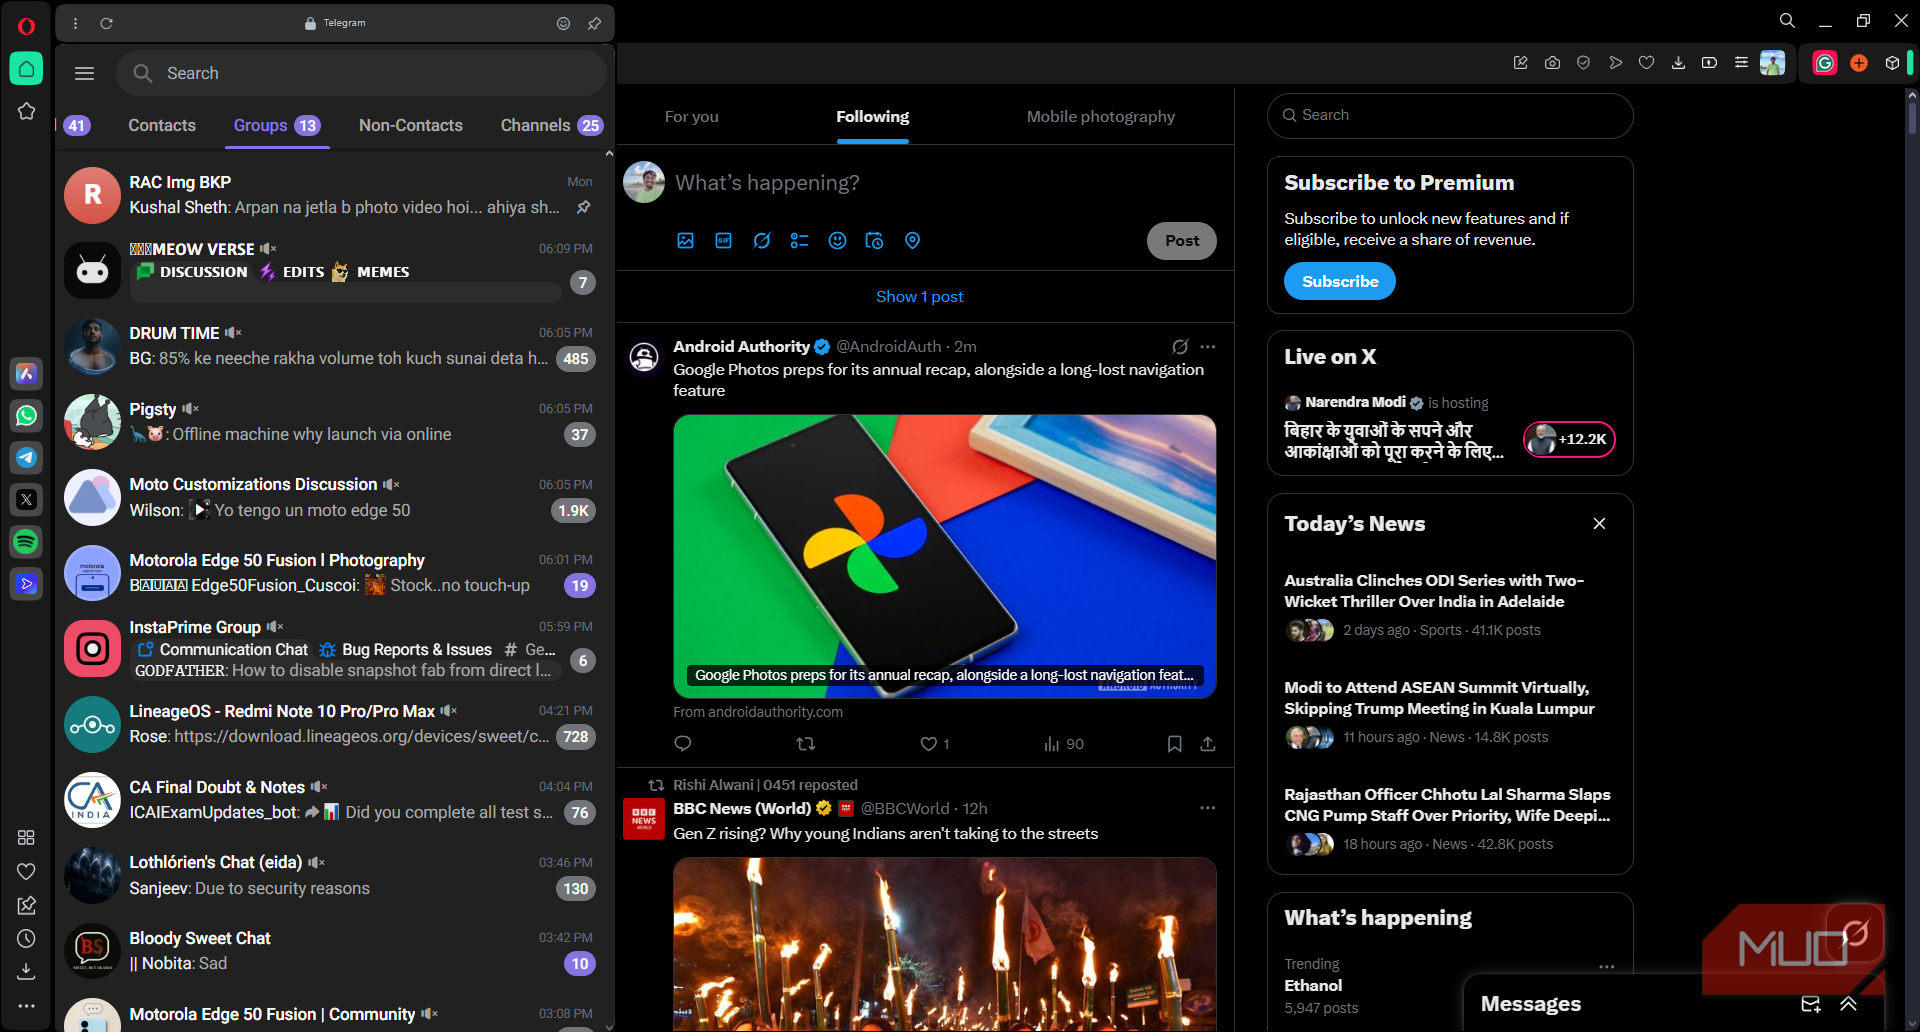The height and width of the screenshot is (1032, 1920).
Task: Add a GIF to the post
Action: [x=724, y=241]
